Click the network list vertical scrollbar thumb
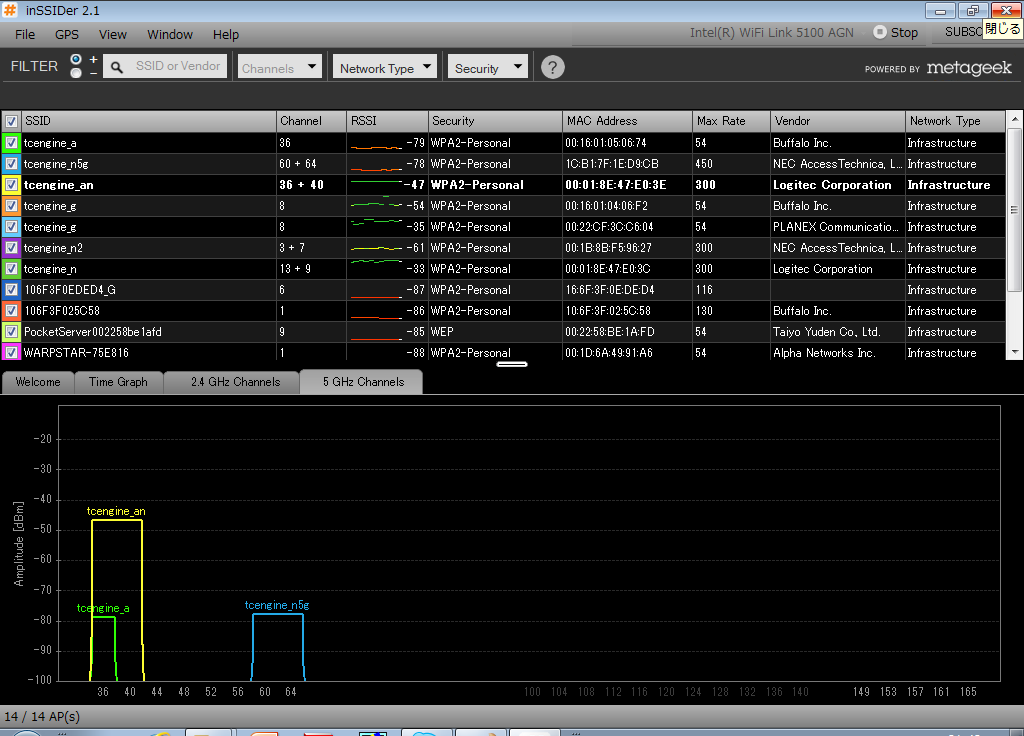Viewport: 1024px width, 736px height. [1014, 210]
